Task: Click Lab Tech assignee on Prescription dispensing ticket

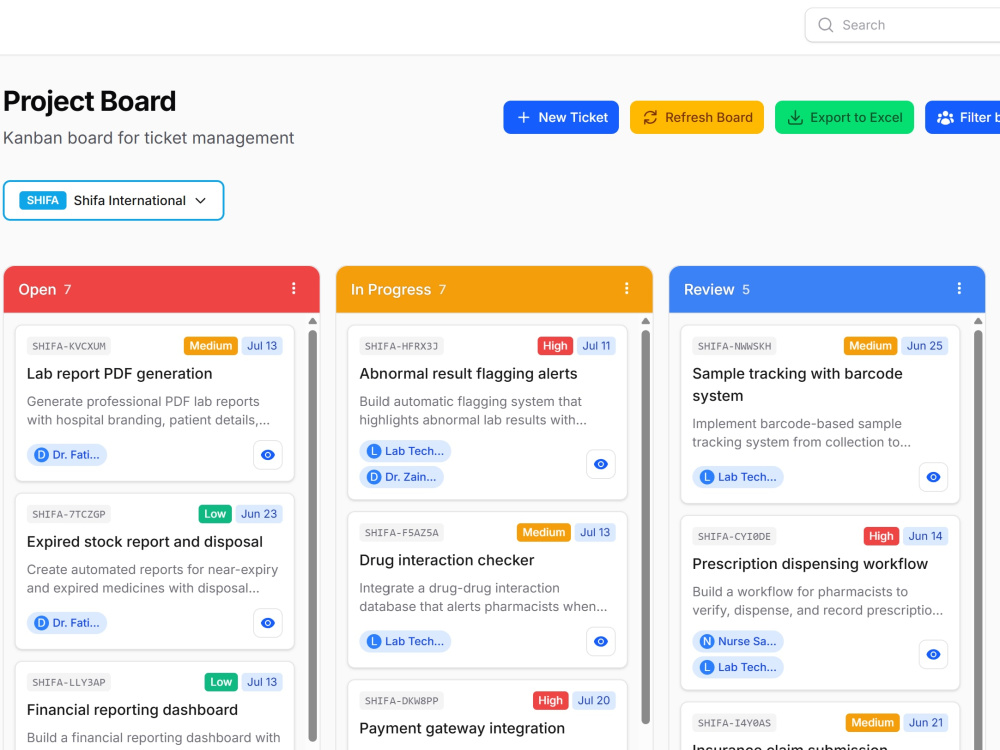Action: pos(739,667)
